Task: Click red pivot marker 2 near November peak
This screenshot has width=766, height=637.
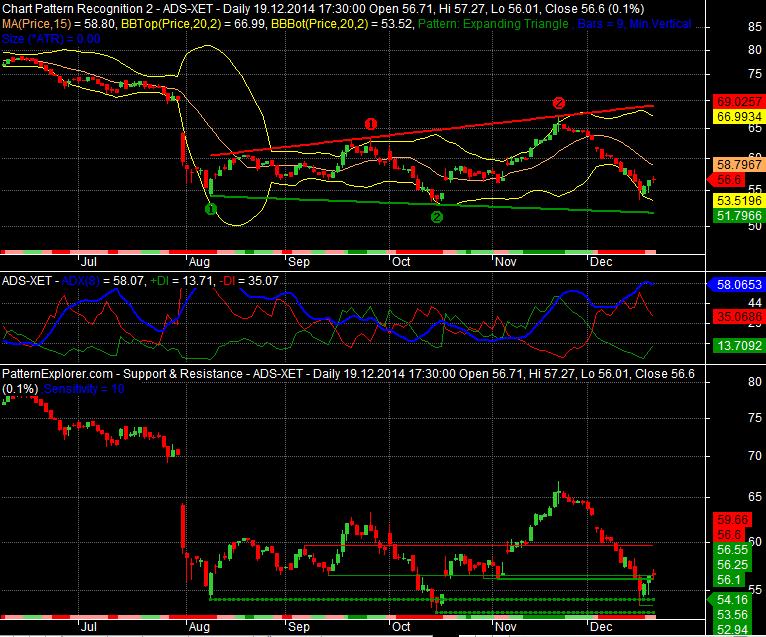Action: click(559, 103)
